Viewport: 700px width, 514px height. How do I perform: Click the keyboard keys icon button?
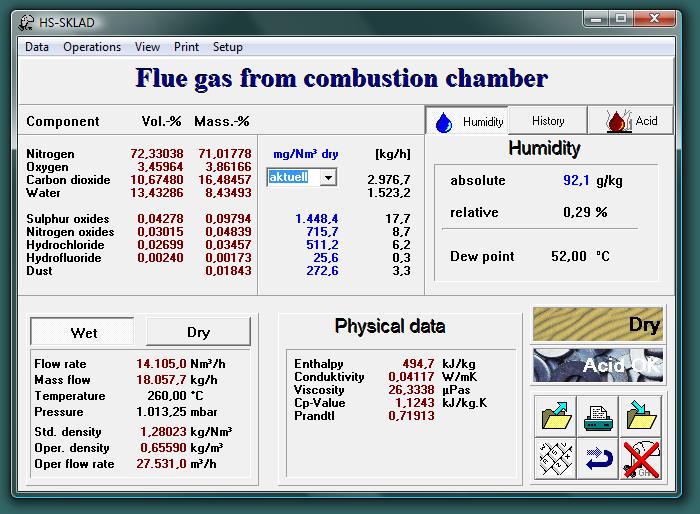click(x=553, y=459)
